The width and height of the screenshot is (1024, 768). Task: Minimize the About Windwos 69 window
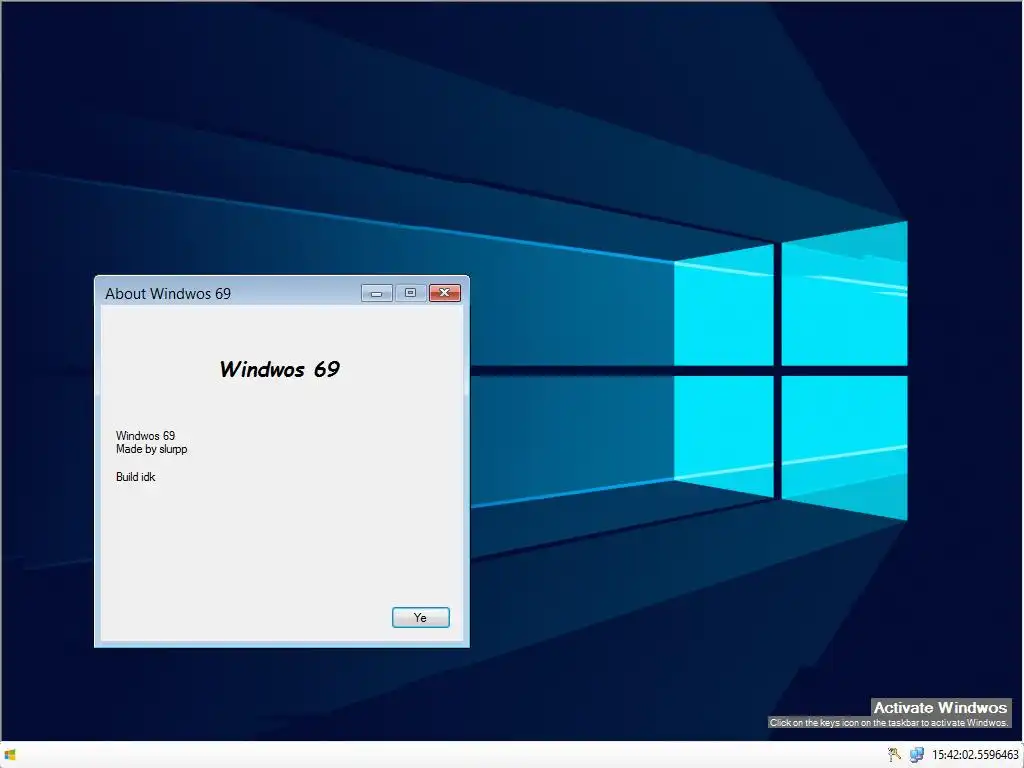click(377, 293)
